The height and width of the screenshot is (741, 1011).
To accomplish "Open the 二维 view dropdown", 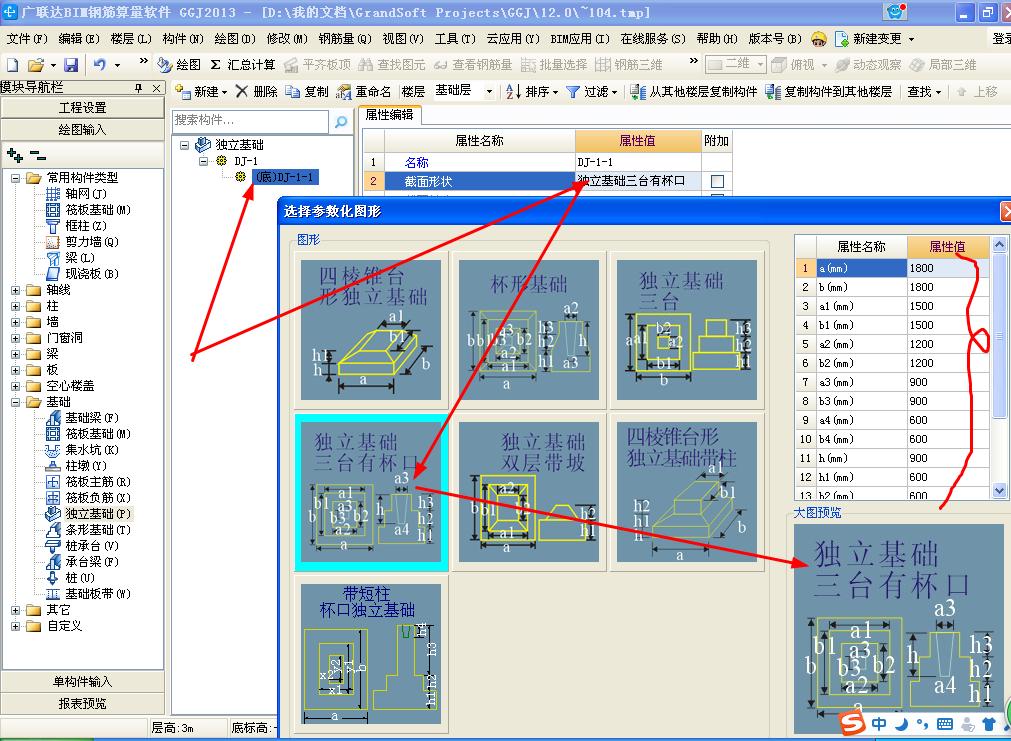I will [x=760, y=64].
